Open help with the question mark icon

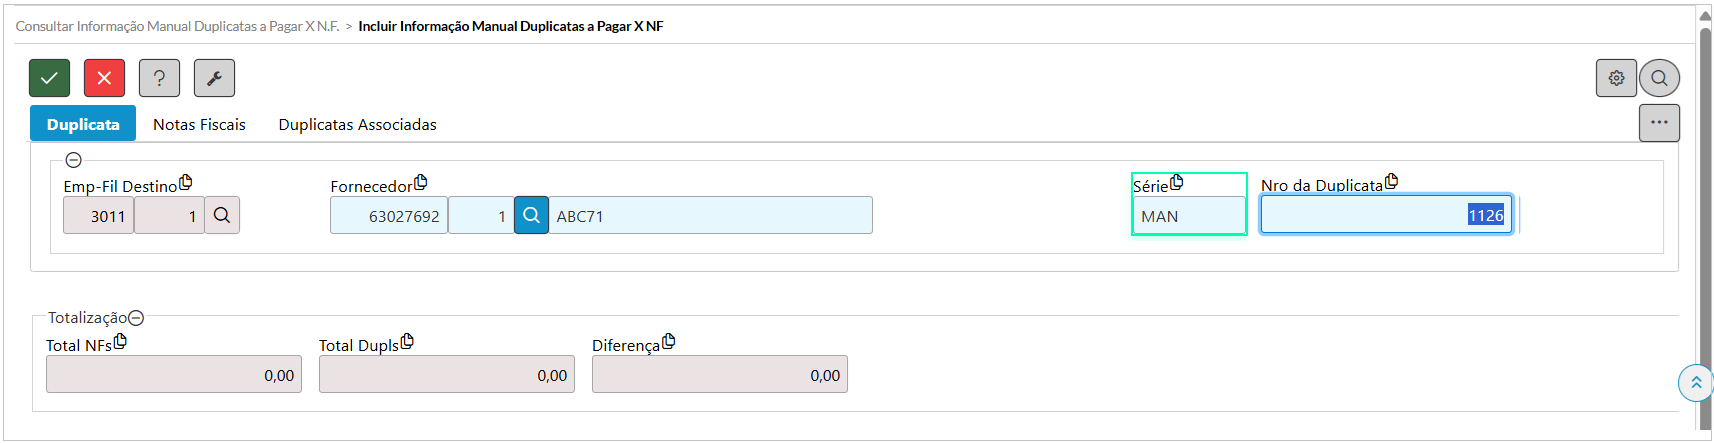[x=159, y=78]
